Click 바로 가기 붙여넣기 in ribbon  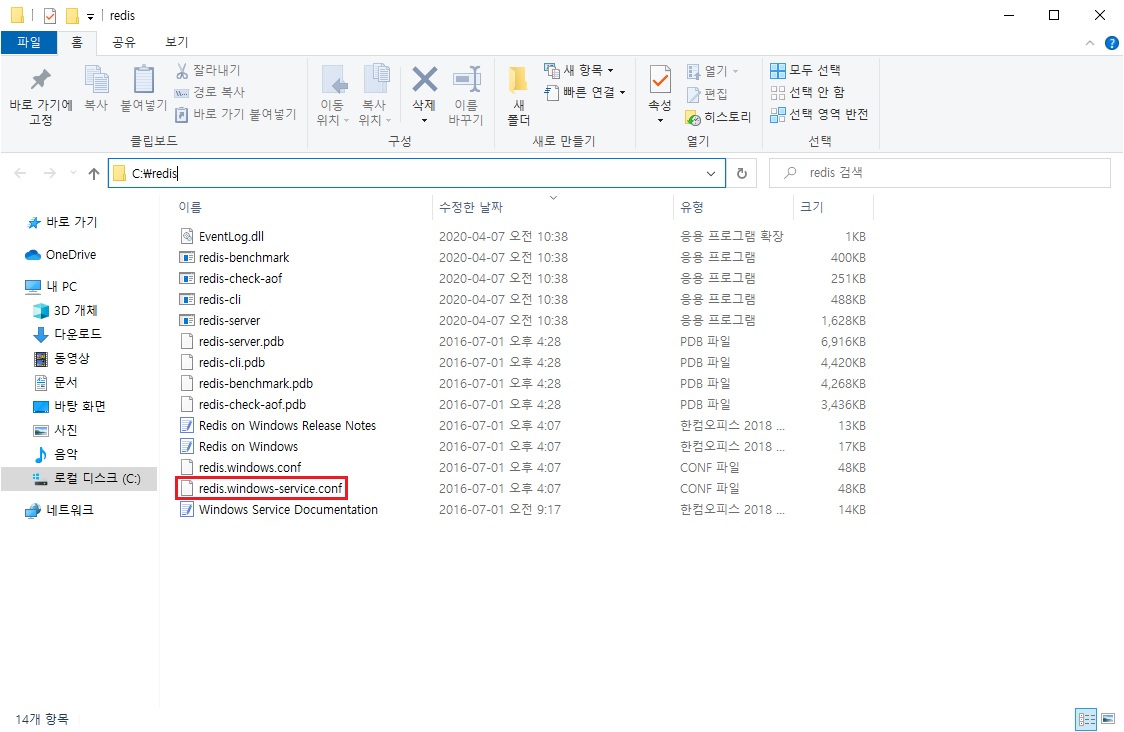(x=235, y=114)
